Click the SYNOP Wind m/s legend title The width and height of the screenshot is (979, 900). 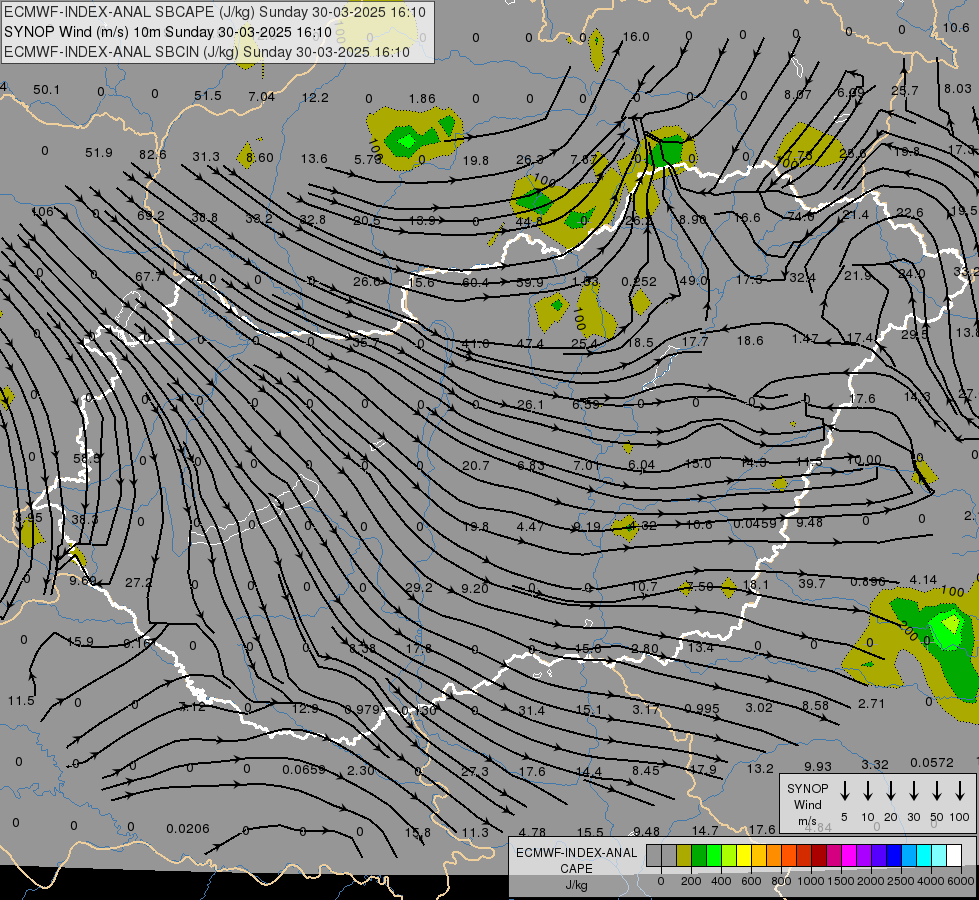tap(807, 804)
